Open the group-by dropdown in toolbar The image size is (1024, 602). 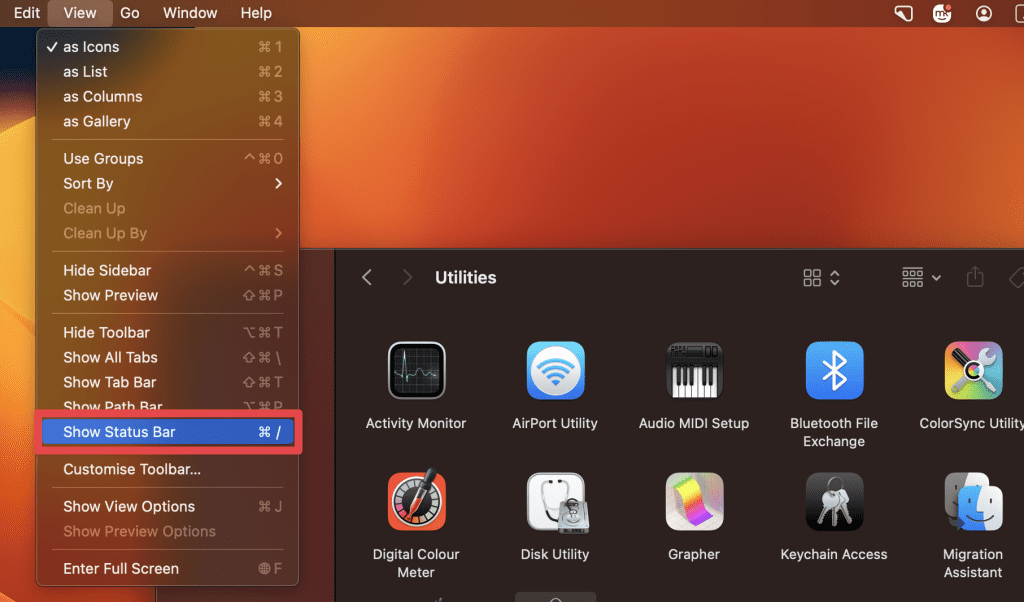[x=921, y=278]
